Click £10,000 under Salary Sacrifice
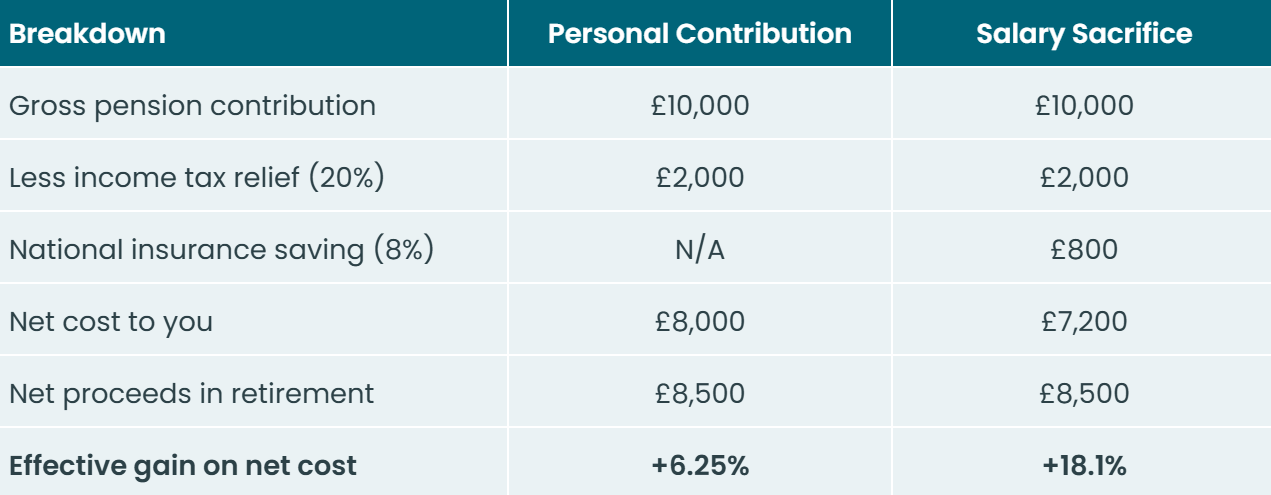This screenshot has height=495, width=1271. point(1084,105)
